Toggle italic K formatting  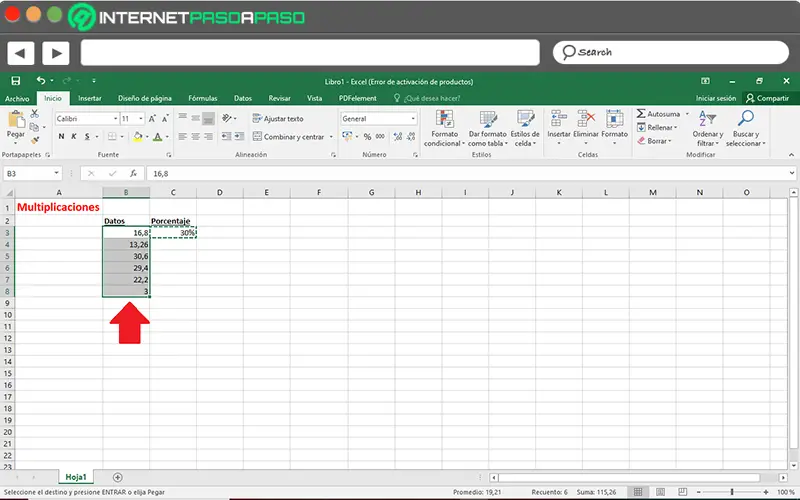(x=74, y=136)
